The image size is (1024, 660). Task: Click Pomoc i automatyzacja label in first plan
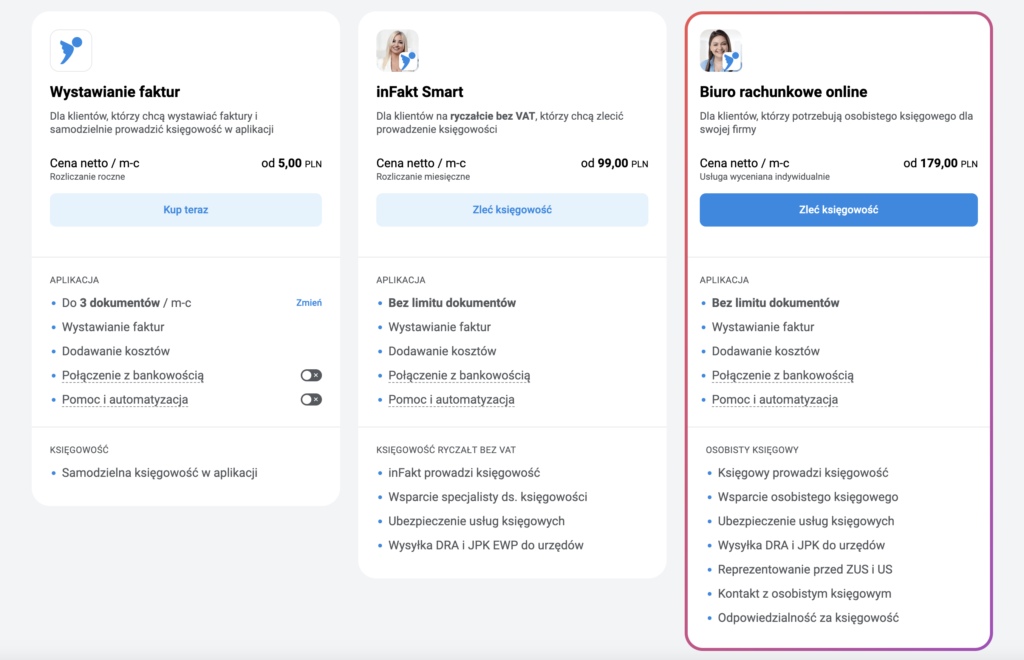click(125, 399)
